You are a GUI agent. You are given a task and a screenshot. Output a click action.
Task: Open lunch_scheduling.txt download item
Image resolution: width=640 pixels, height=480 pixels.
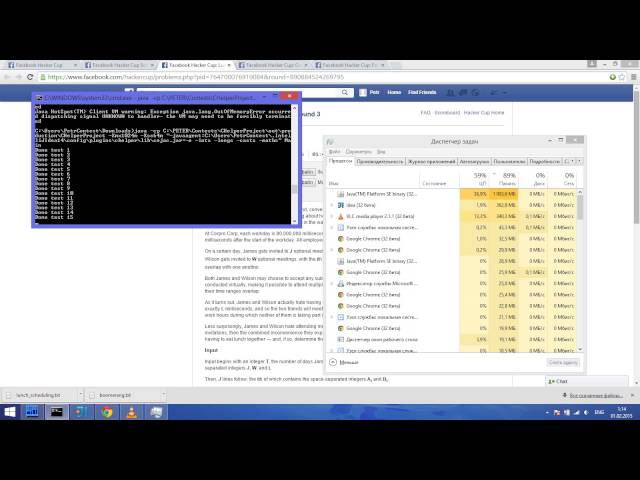click(38, 395)
